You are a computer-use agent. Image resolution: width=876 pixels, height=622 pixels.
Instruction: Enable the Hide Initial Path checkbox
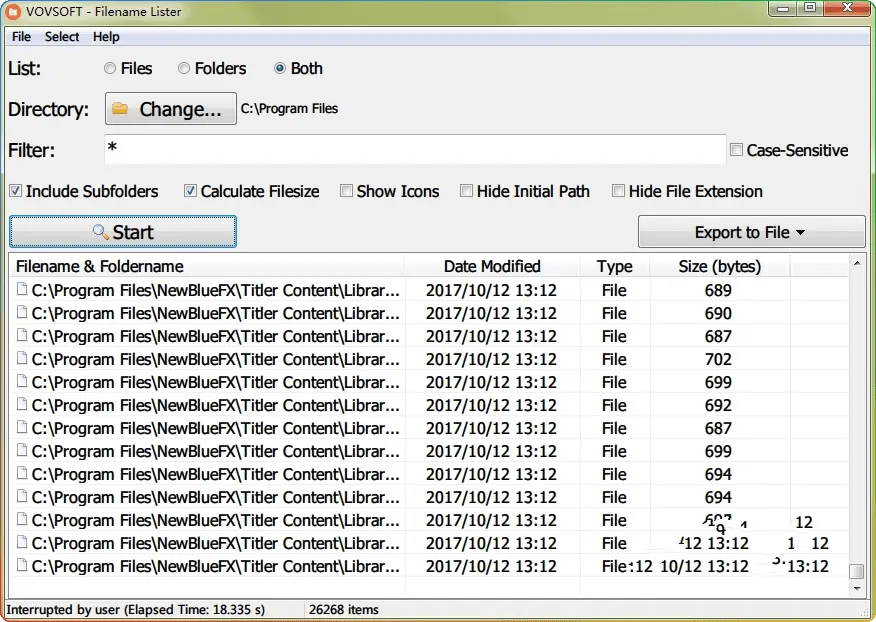point(466,191)
